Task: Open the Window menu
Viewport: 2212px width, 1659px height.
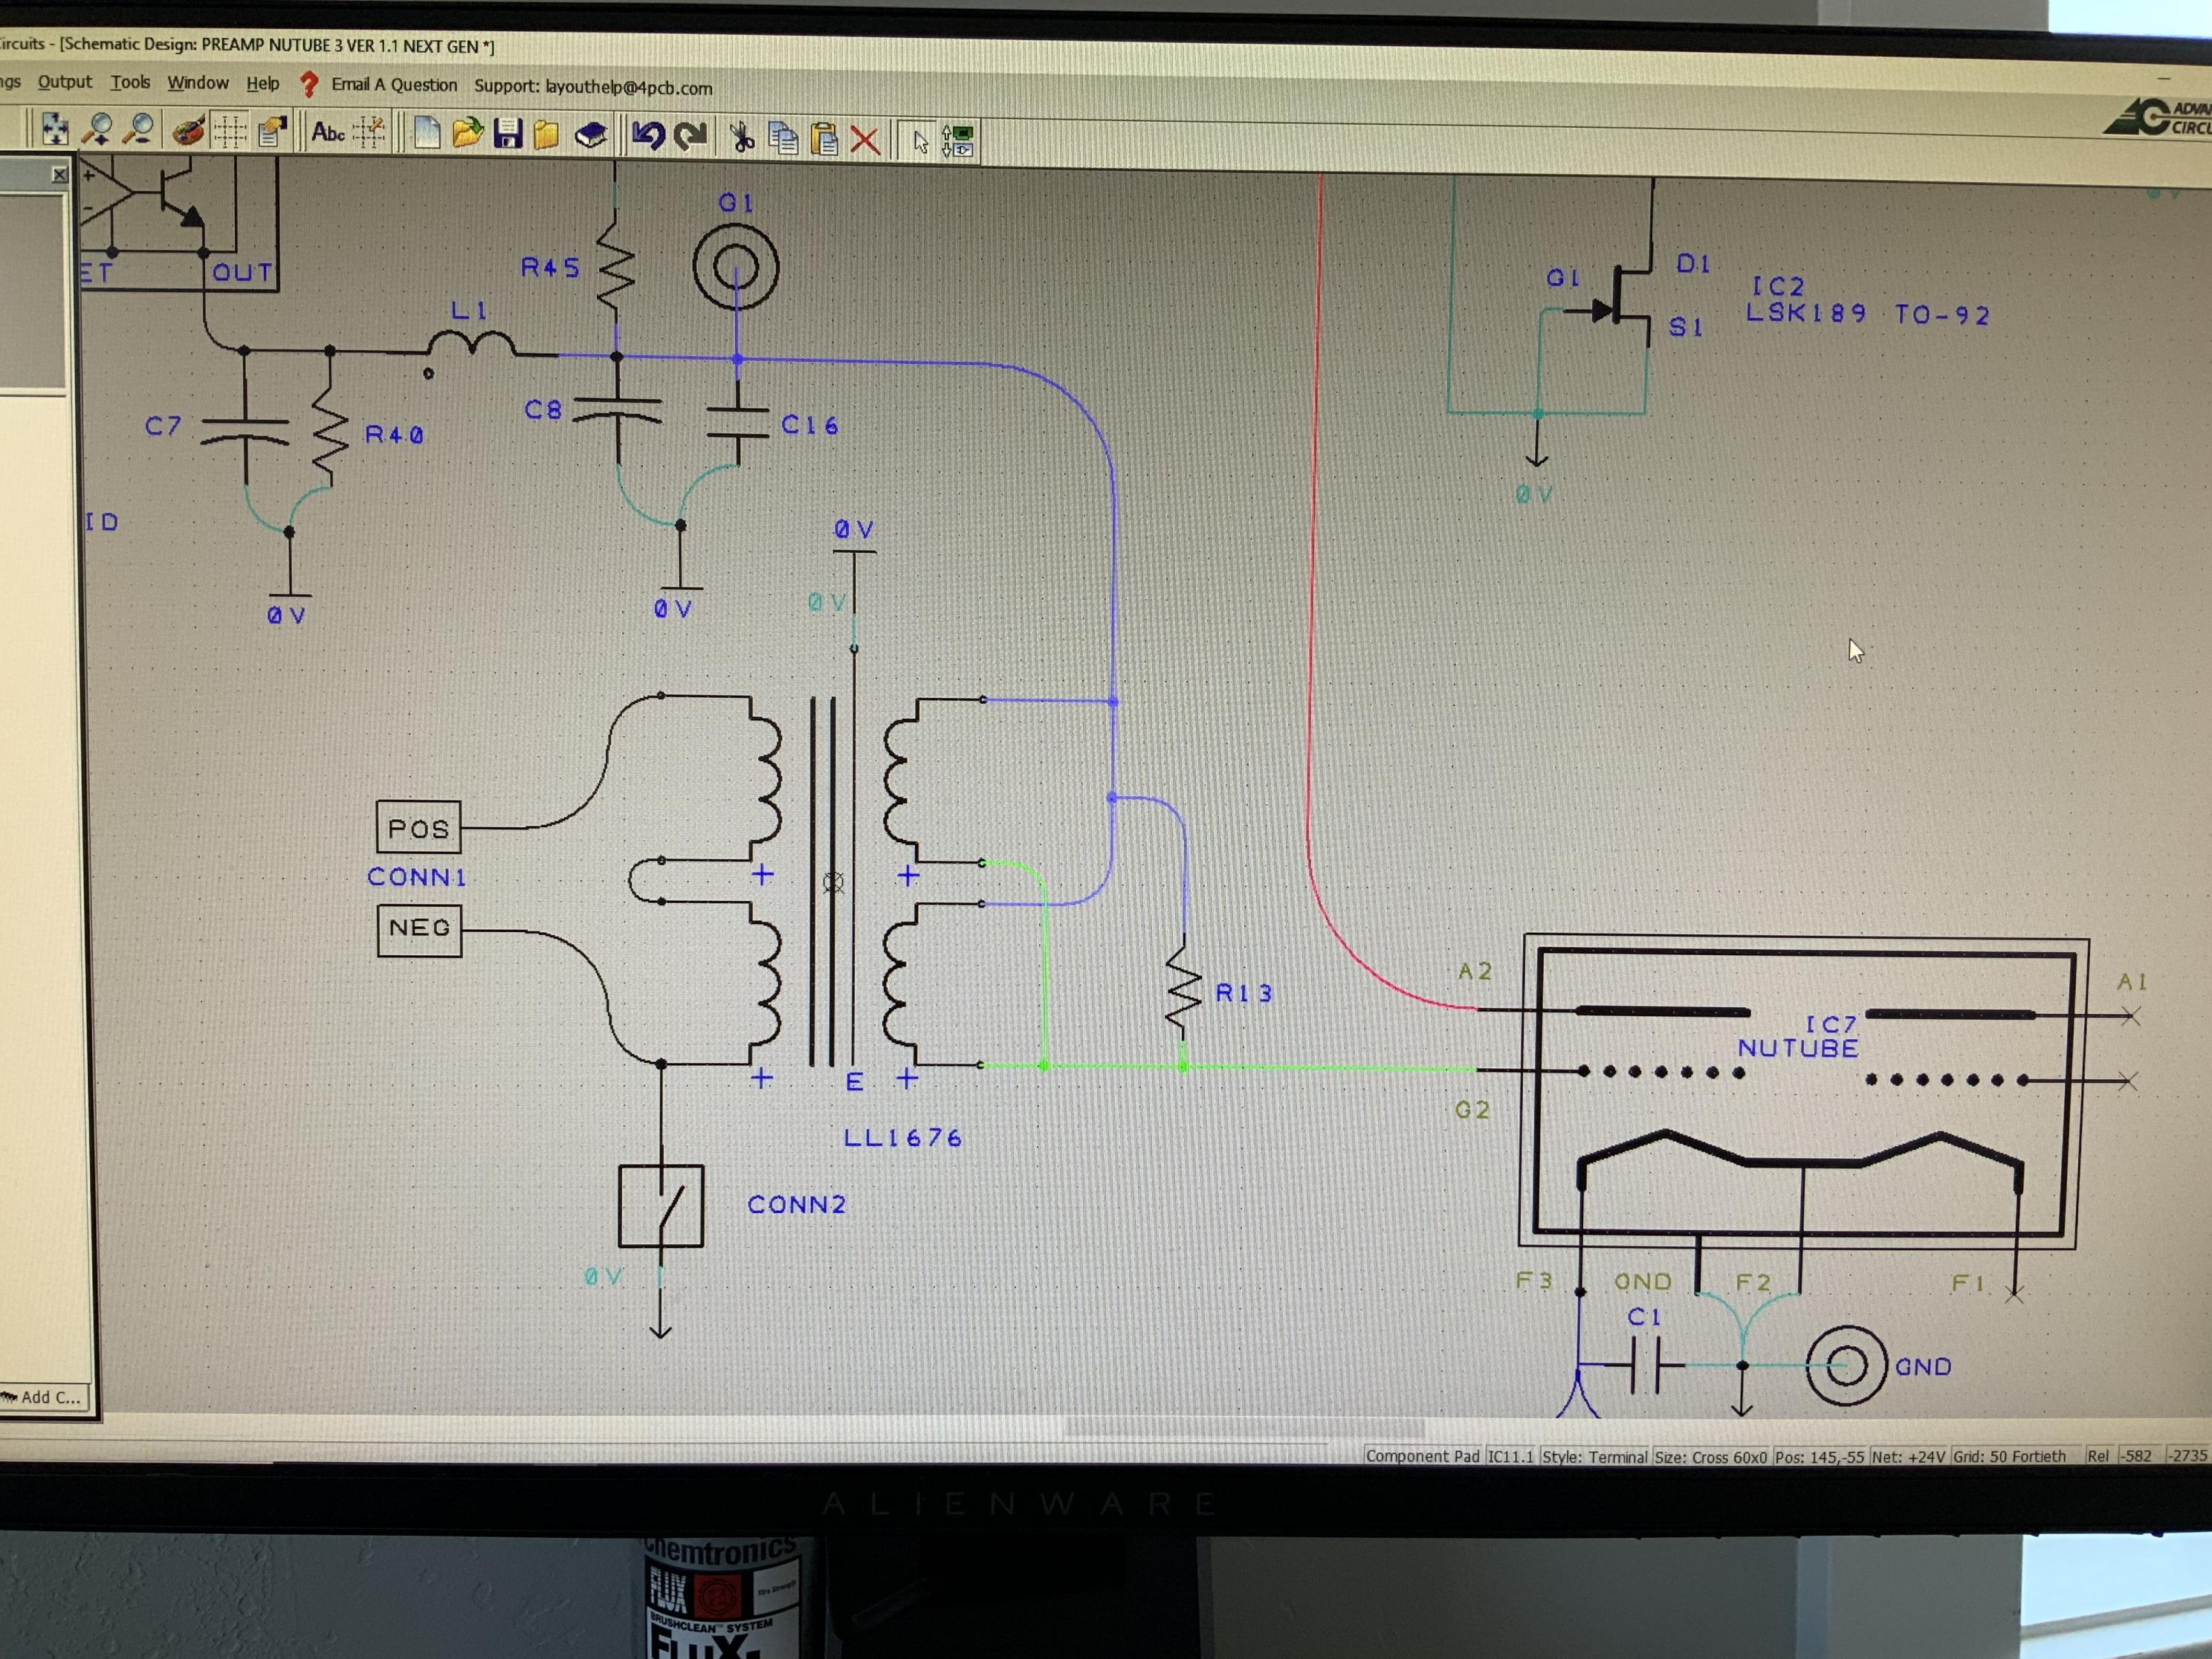Action: coord(198,83)
